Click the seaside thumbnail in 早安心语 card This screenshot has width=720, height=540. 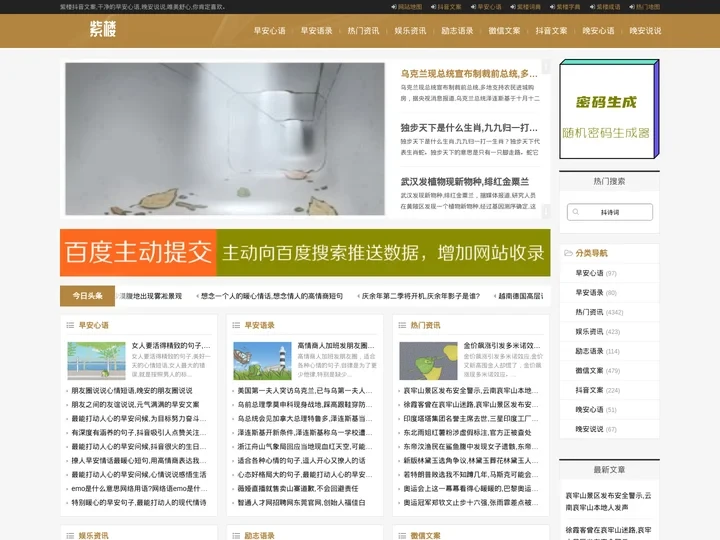tap(96, 361)
